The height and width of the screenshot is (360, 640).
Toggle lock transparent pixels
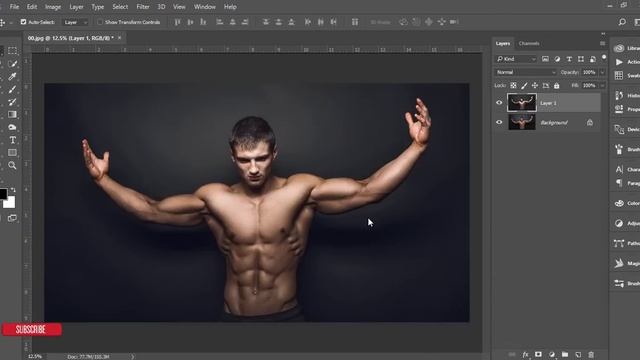click(513, 86)
